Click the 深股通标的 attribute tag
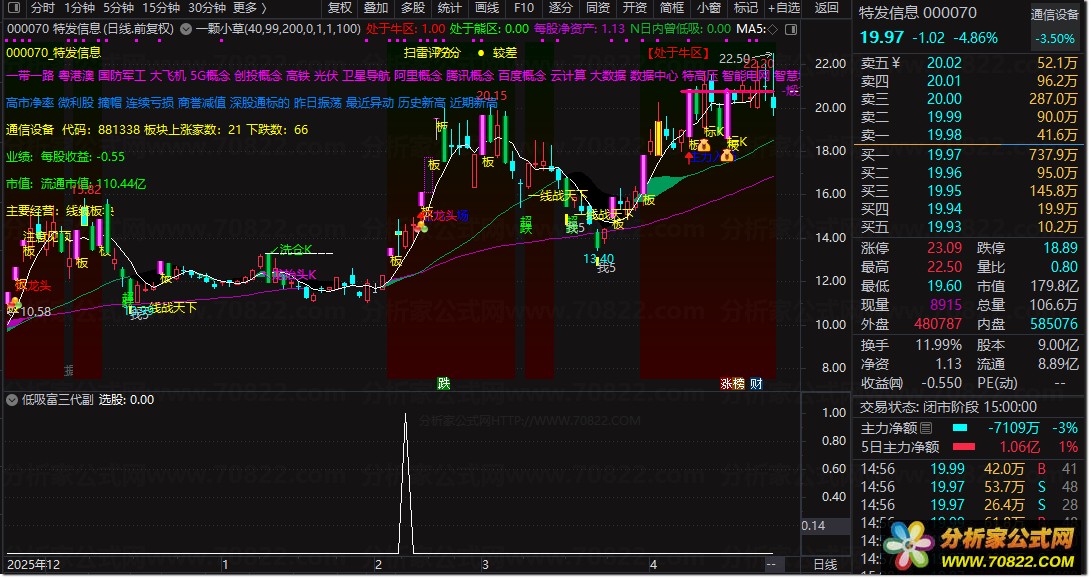This screenshot has height=578, width=1091. coord(259,103)
